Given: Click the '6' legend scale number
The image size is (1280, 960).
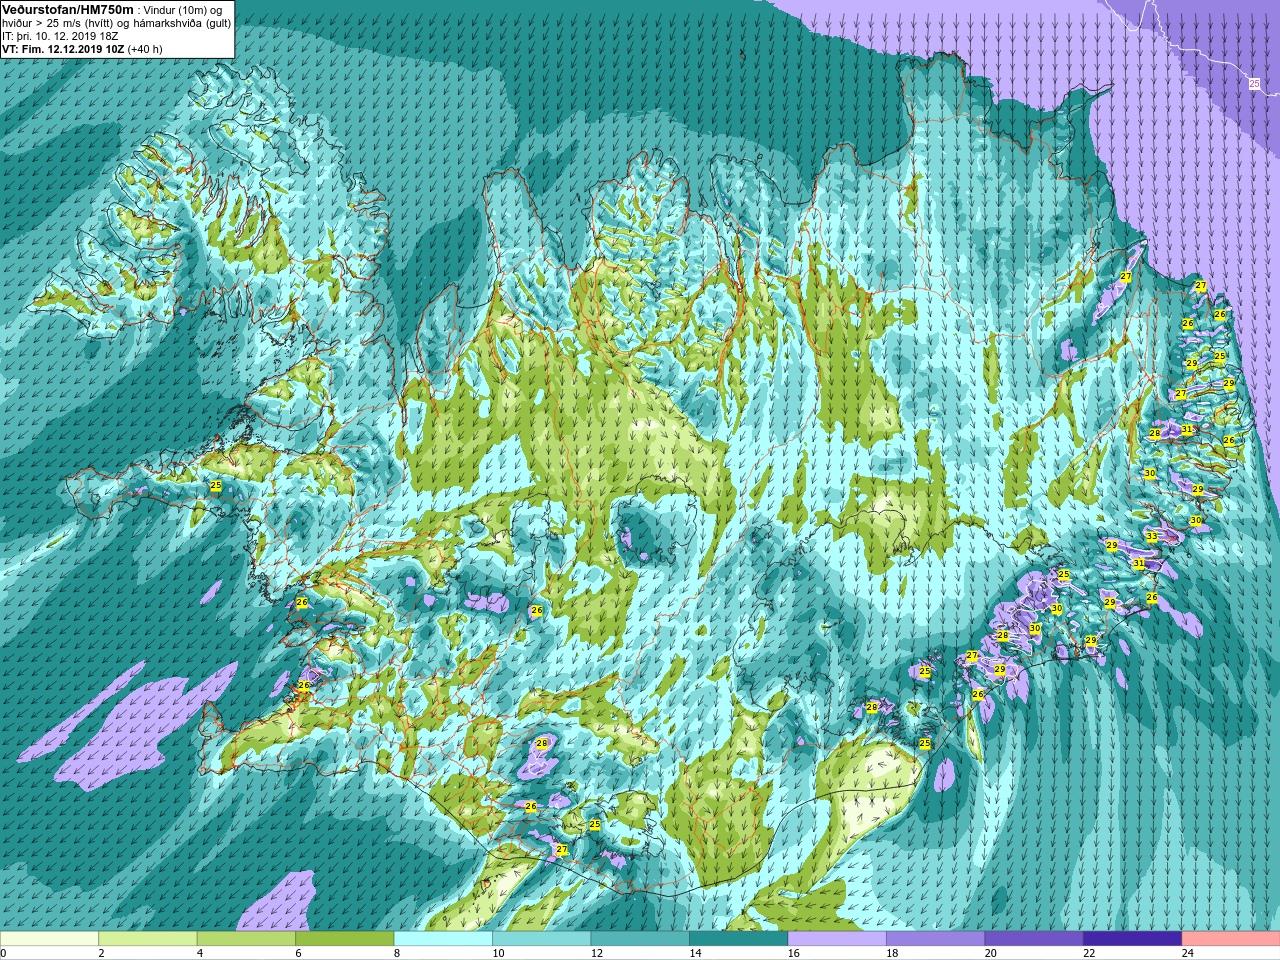Looking at the screenshot, I should click(x=298, y=953).
